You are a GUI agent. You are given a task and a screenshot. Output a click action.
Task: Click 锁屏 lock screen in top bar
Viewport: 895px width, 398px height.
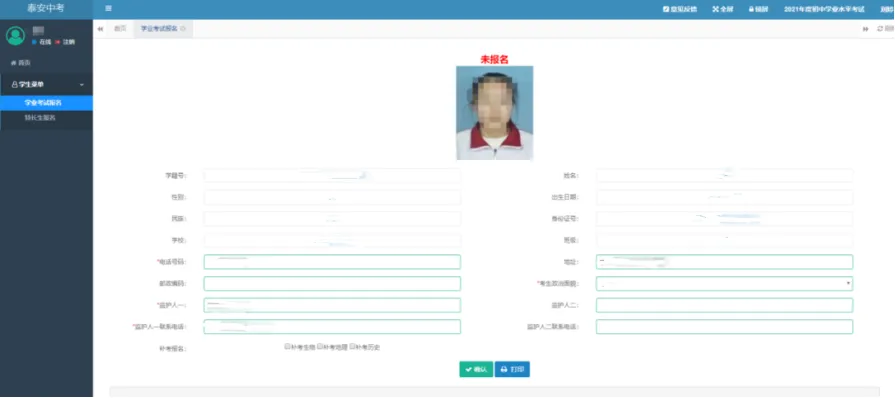pos(759,10)
